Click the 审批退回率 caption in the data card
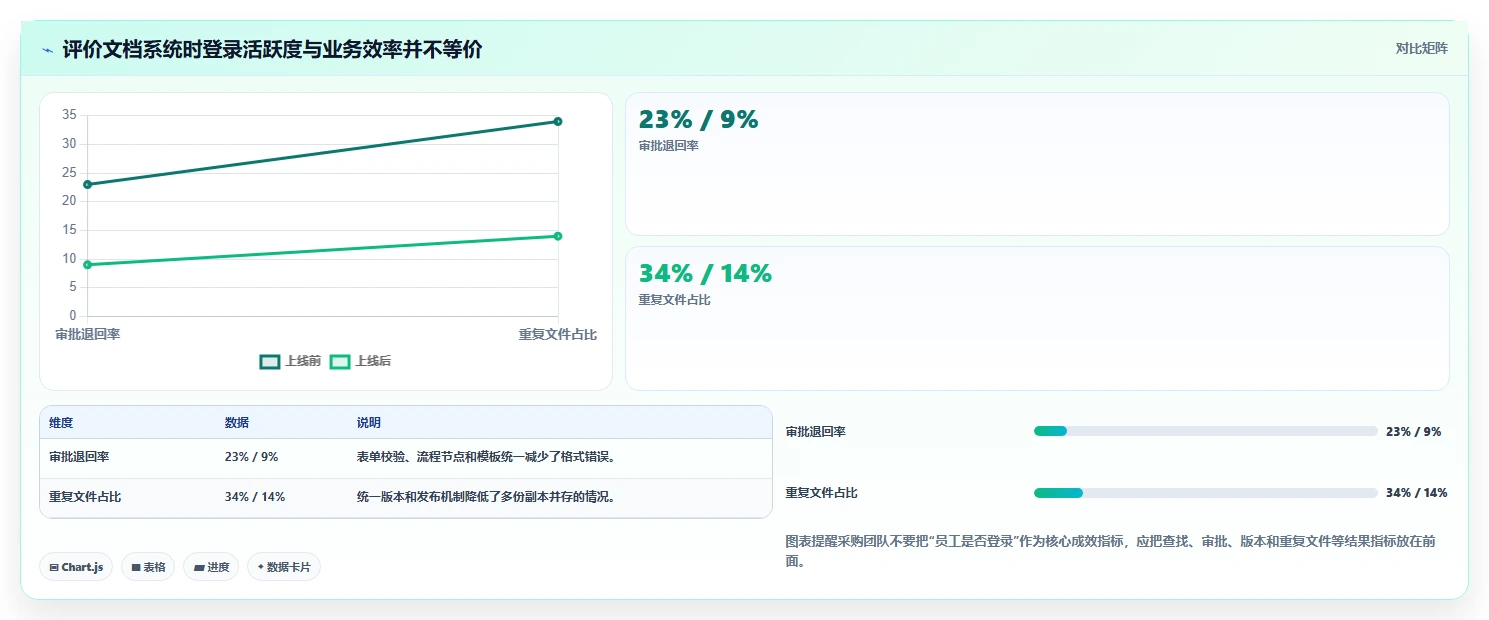This screenshot has width=1489, height=620. click(668, 146)
